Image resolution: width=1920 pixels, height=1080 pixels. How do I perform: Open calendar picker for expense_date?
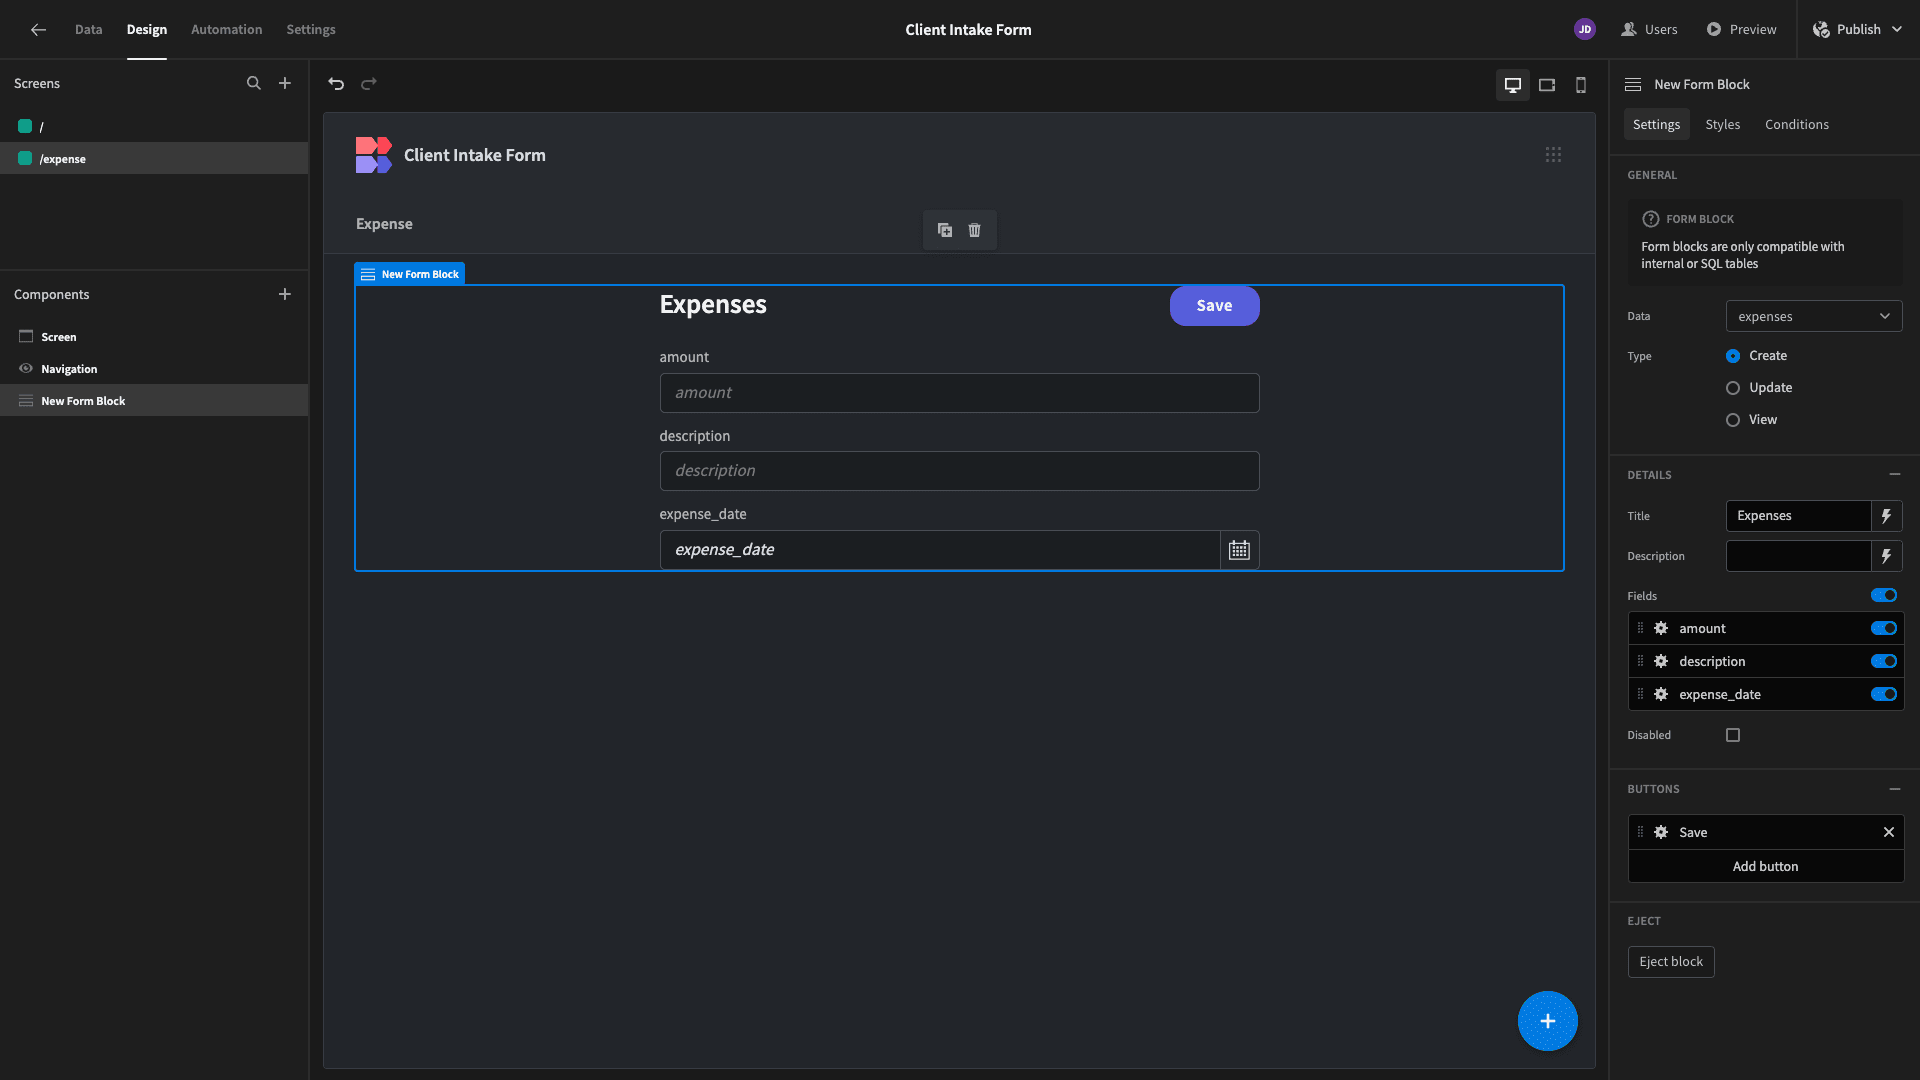pos(1239,550)
